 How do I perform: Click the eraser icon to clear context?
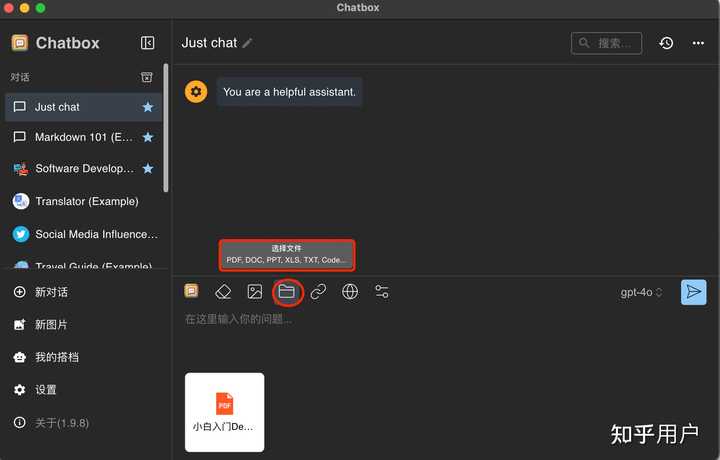[x=223, y=292]
